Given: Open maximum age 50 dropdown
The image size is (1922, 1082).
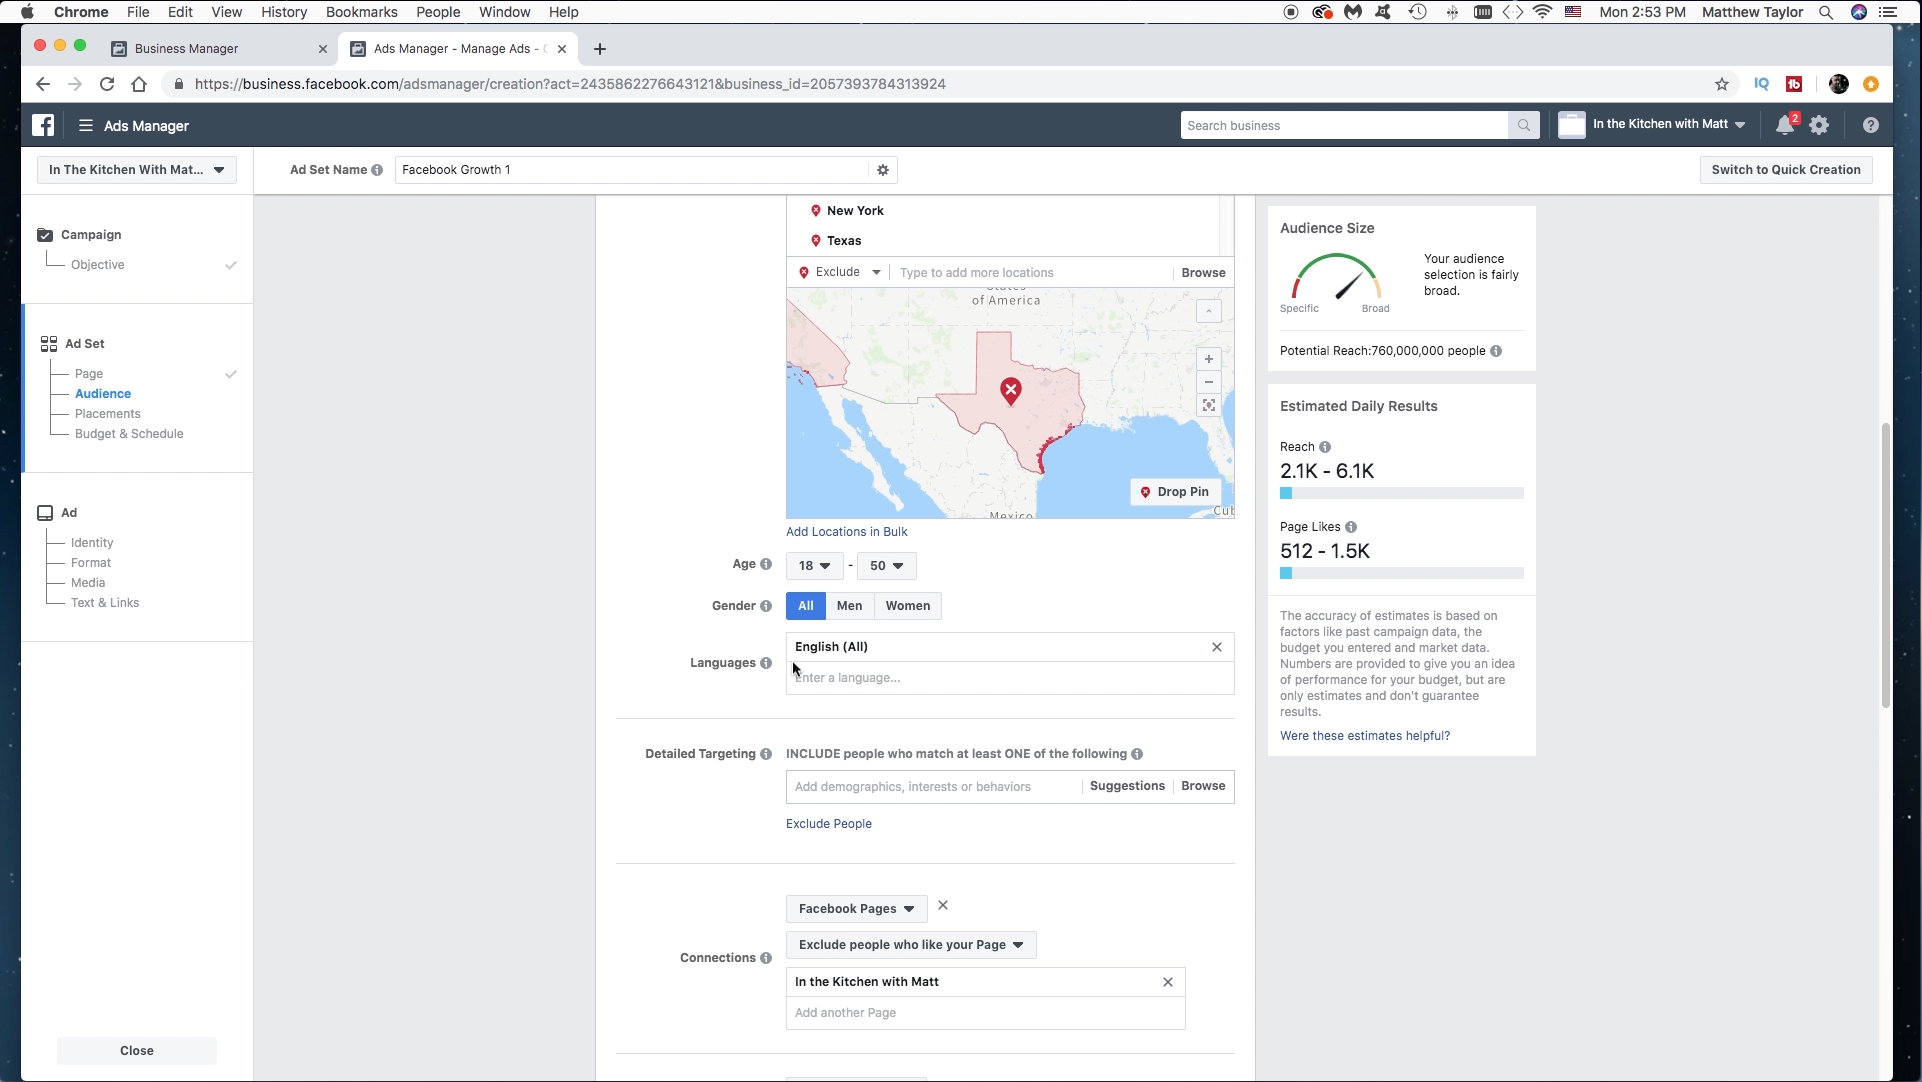Looking at the screenshot, I should point(886,566).
